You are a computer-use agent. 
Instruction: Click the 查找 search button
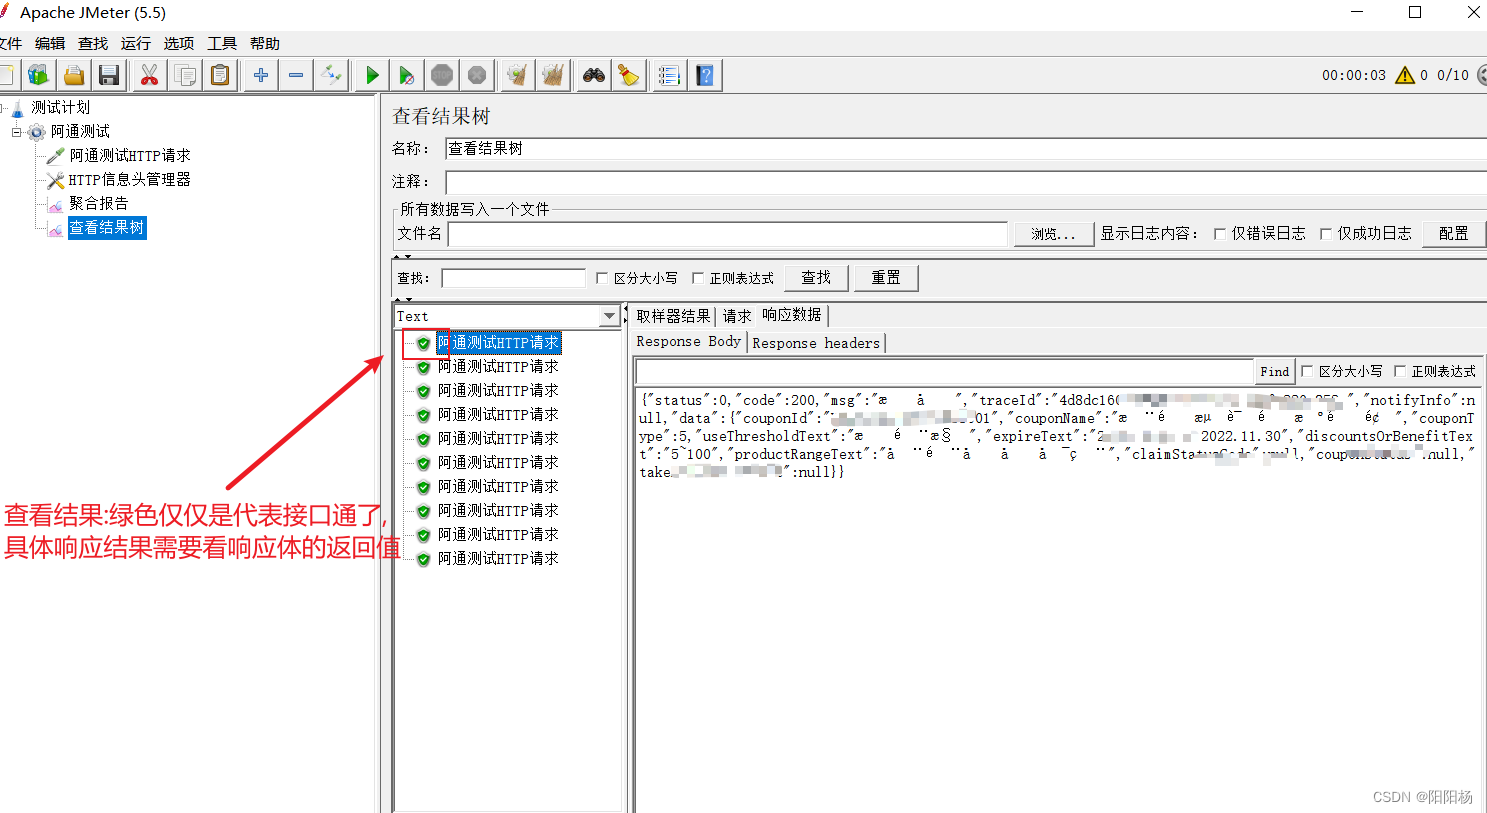tap(816, 278)
